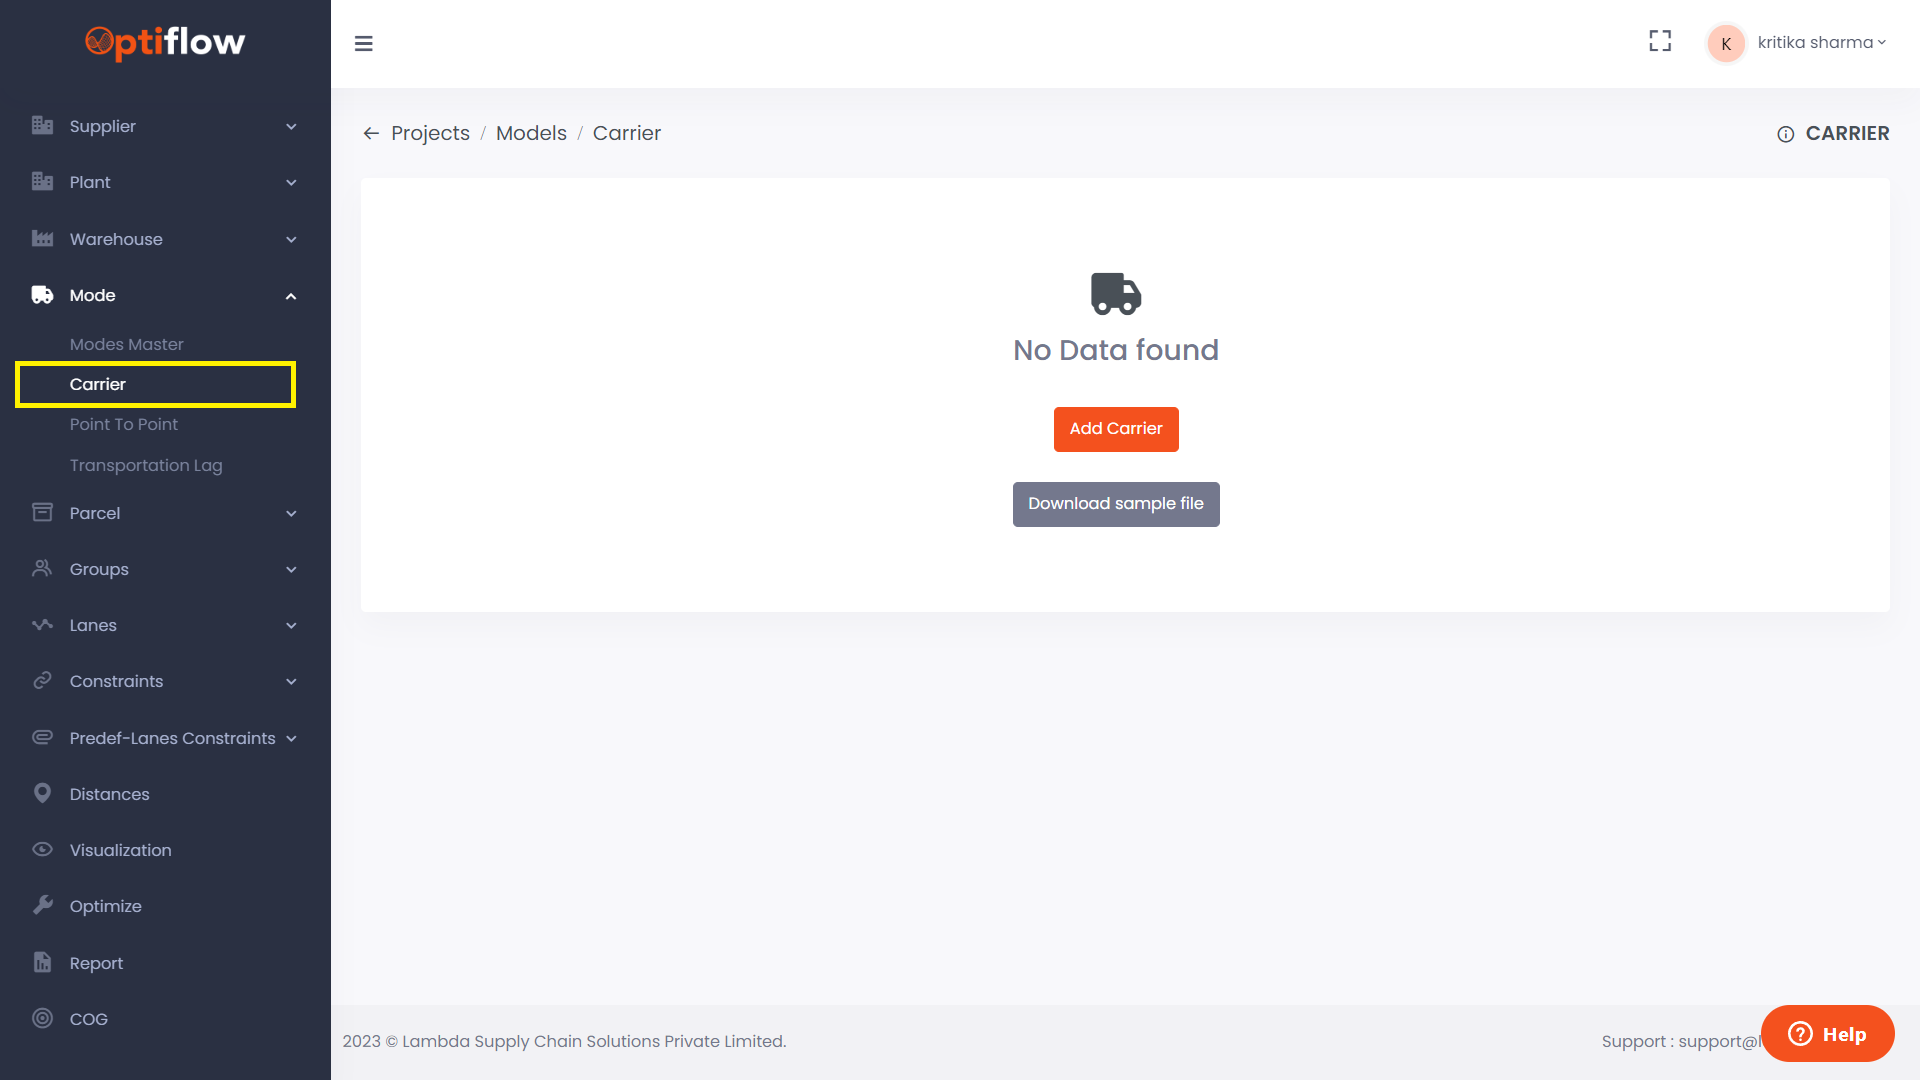Click the Distances pin icon
The height and width of the screenshot is (1080, 1920).
coord(42,793)
